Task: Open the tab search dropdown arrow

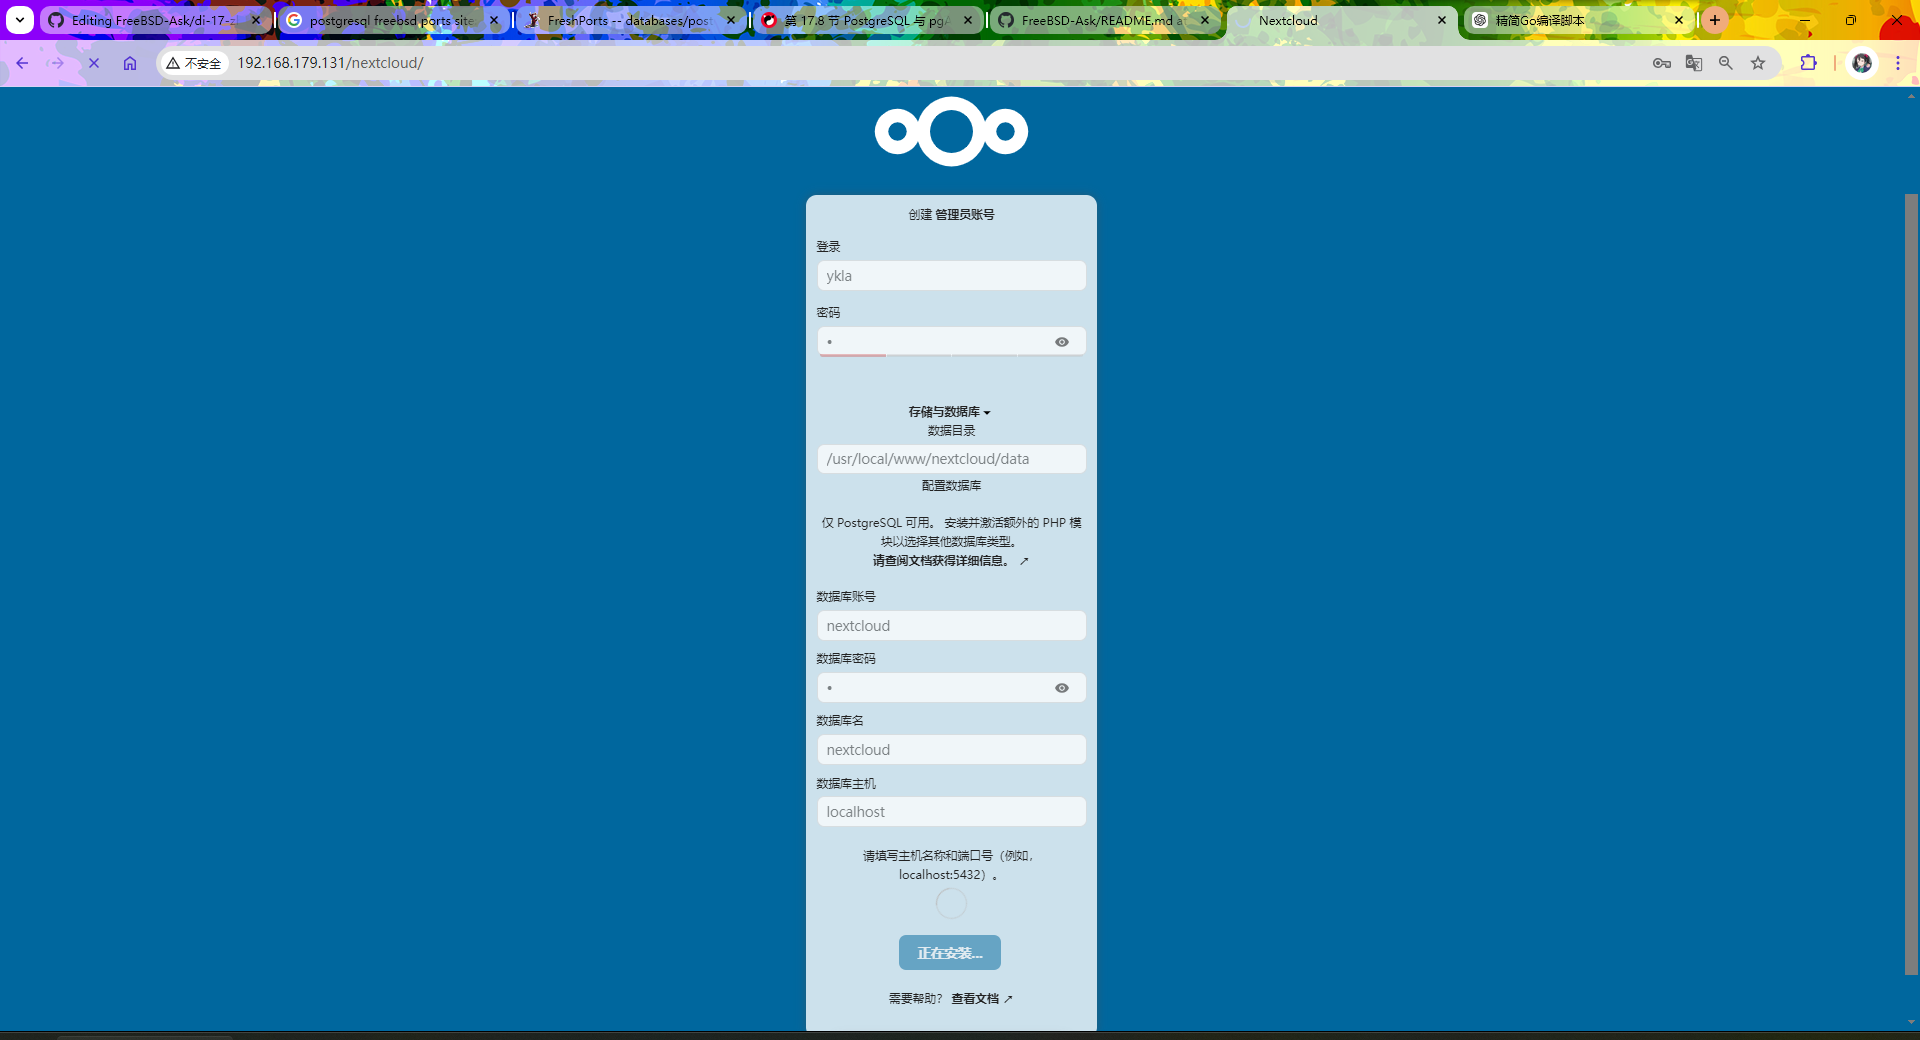Action: (19, 20)
